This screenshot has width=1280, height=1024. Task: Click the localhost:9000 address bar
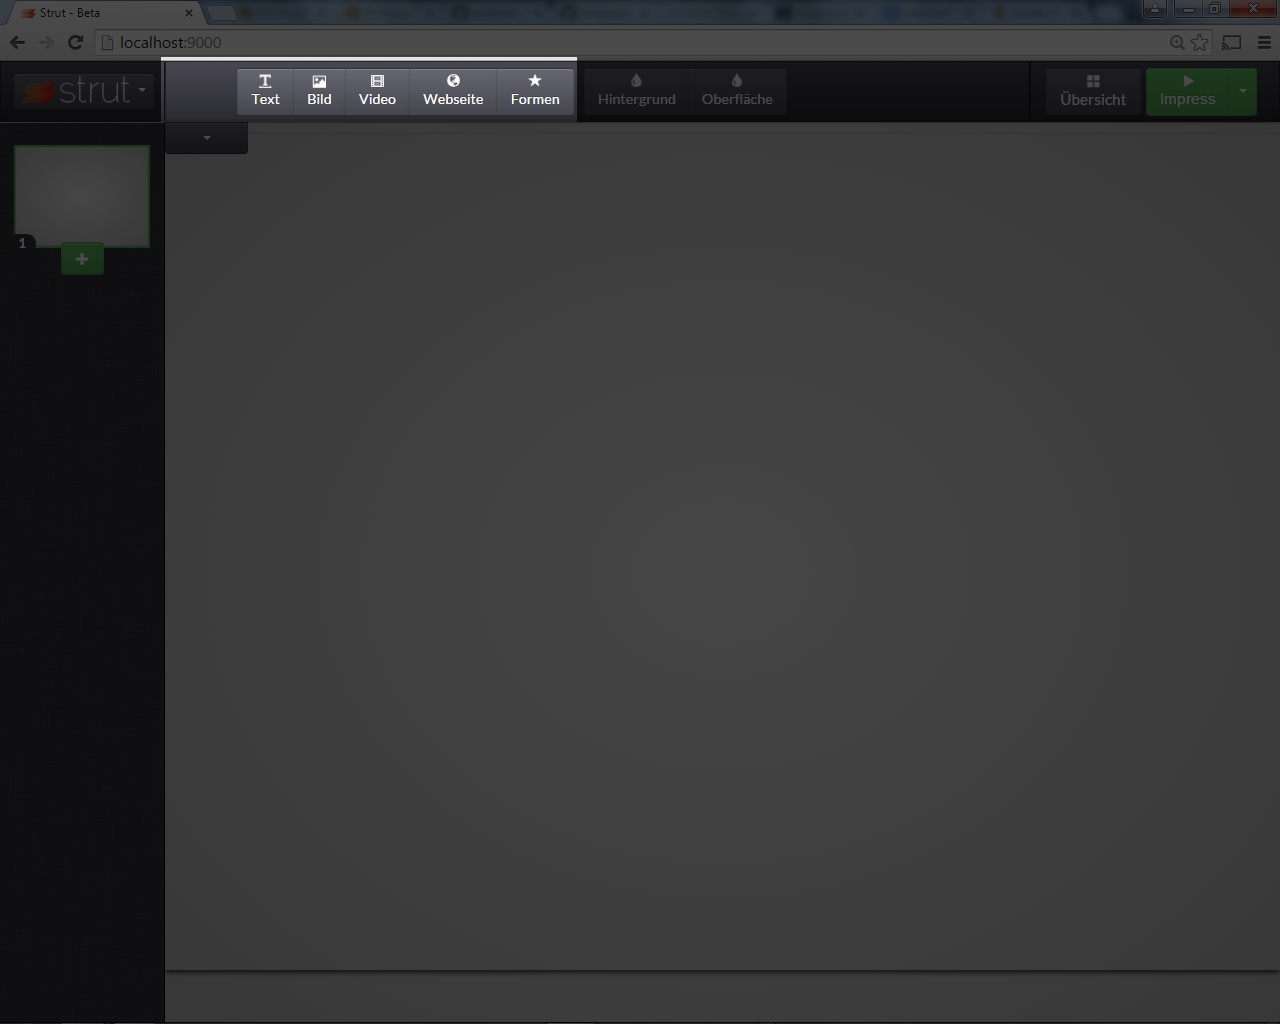coord(600,42)
